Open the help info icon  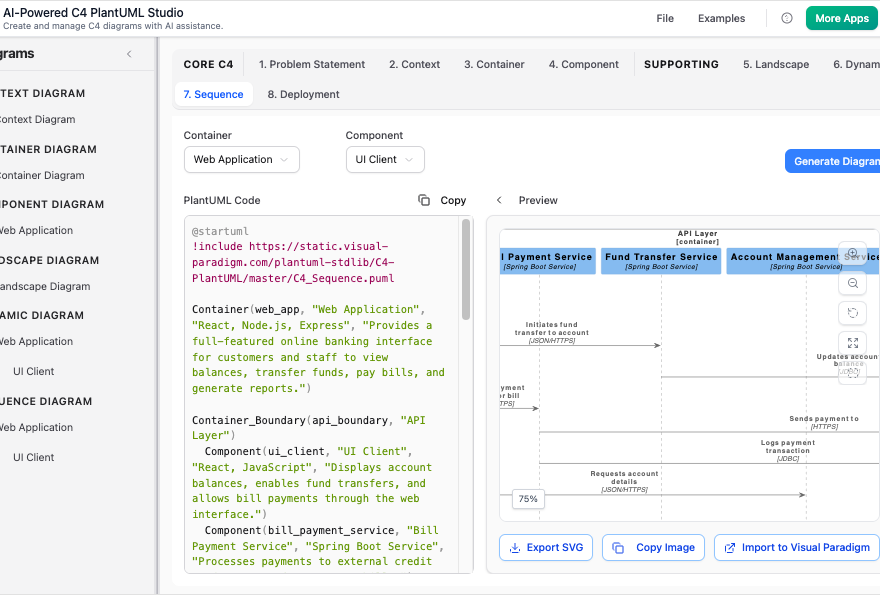pyautogui.click(x=789, y=18)
